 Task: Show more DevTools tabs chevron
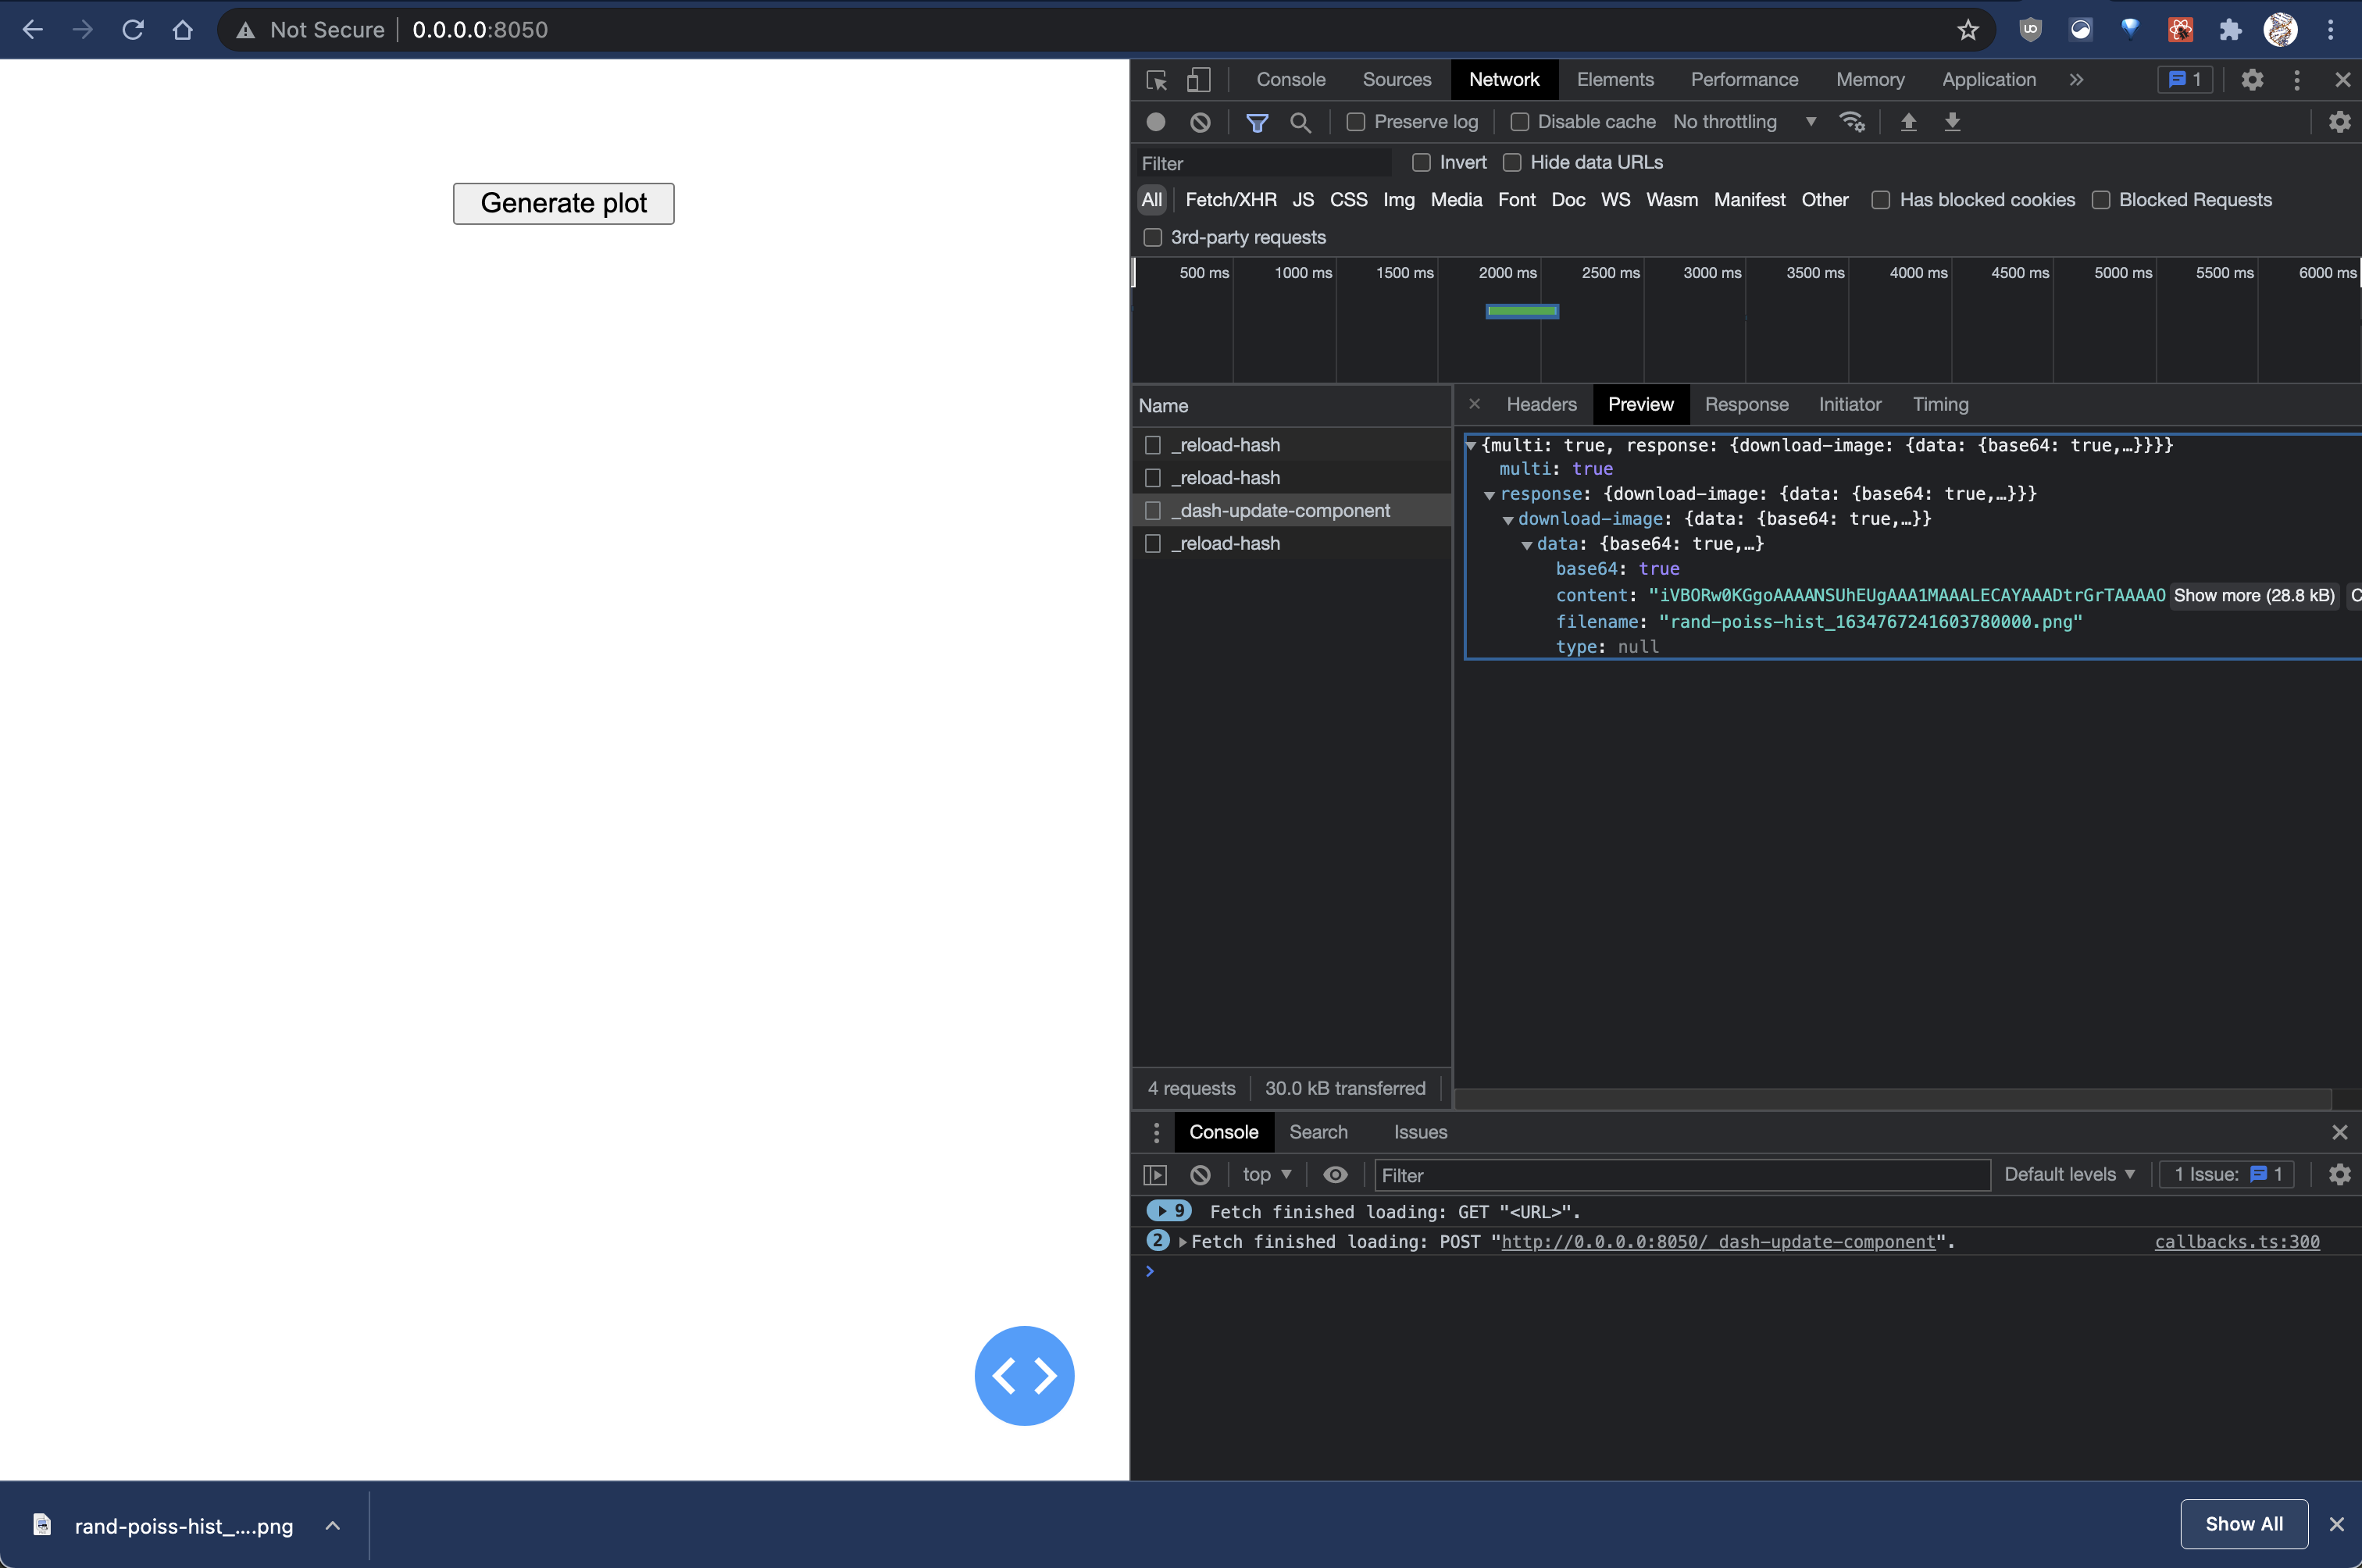(x=2077, y=80)
